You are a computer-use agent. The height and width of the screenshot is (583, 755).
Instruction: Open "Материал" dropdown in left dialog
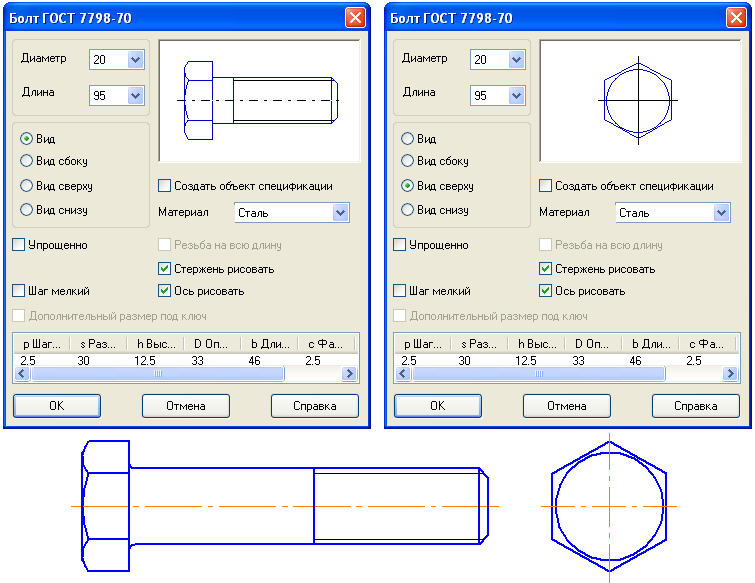pyautogui.click(x=340, y=213)
